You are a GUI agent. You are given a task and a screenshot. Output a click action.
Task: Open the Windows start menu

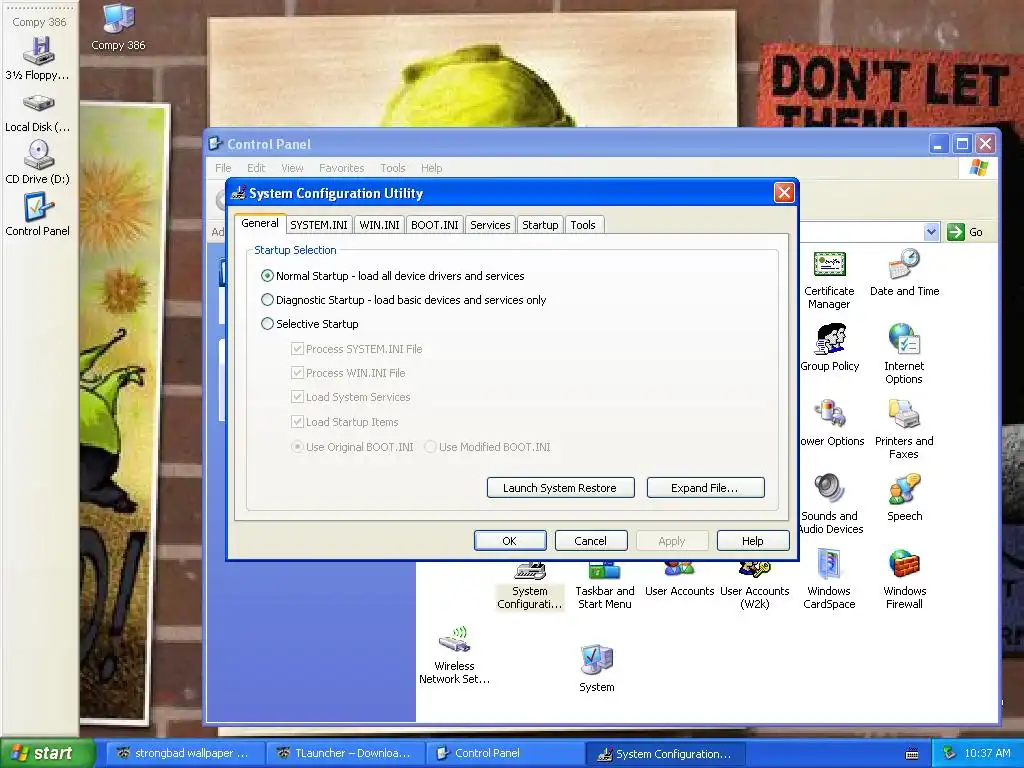(46, 753)
